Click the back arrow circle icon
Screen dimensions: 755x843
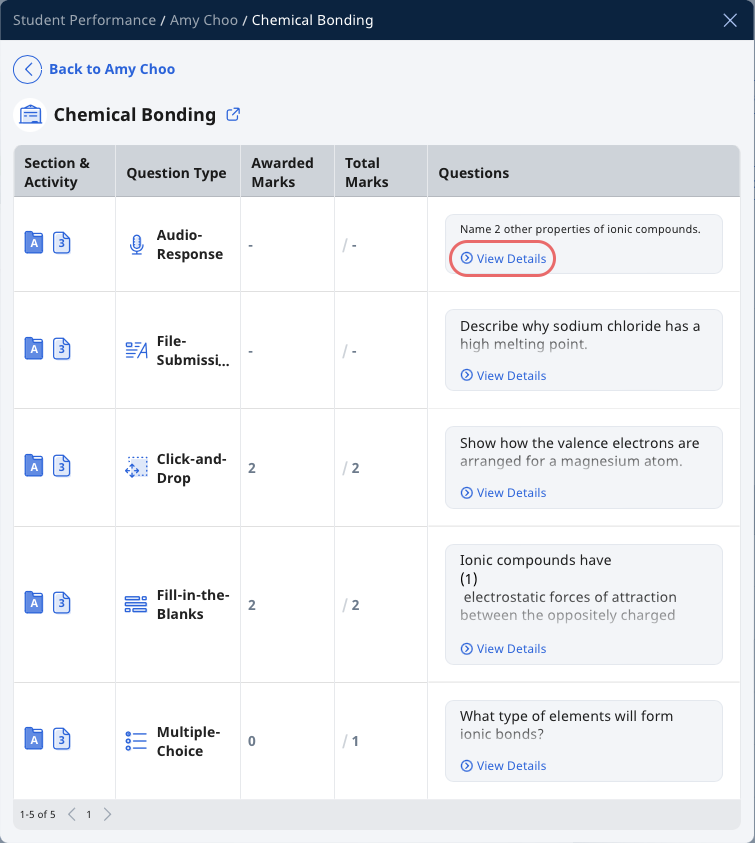pyautogui.click(x=27, y=69)
